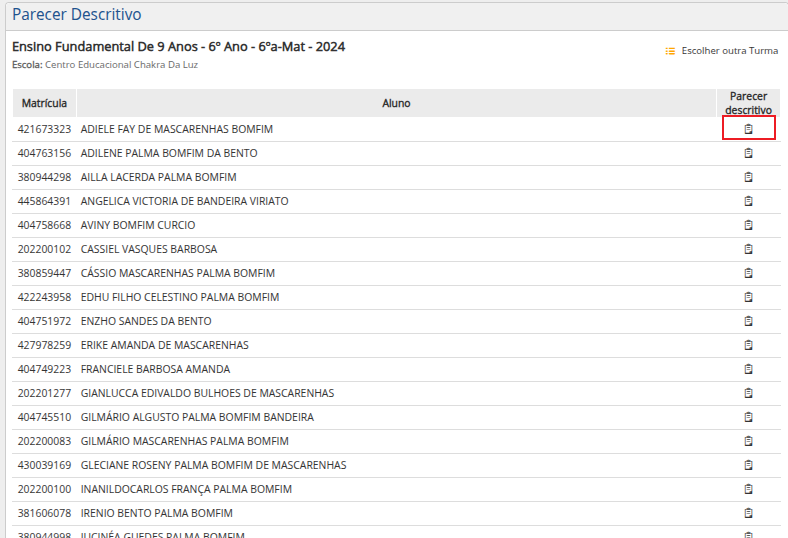Open parecer descritivo for Adilene Palma Bomfim
This screenshot has width=788, height=538.
[748, 153]
